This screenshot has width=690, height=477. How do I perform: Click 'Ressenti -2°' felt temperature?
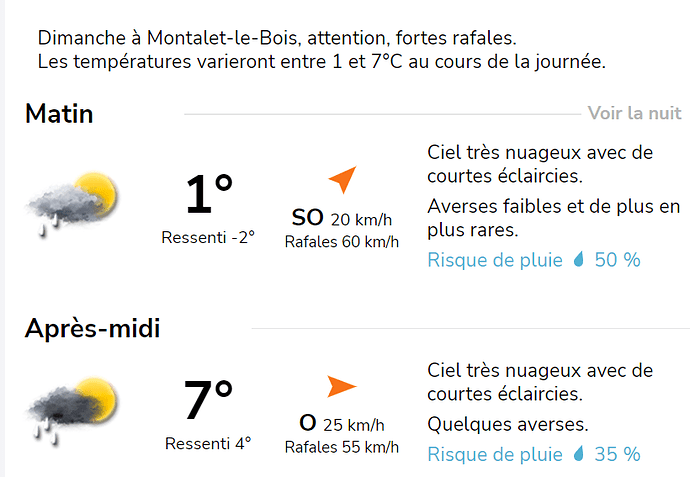pyautogui.click(x=208, y=238)
